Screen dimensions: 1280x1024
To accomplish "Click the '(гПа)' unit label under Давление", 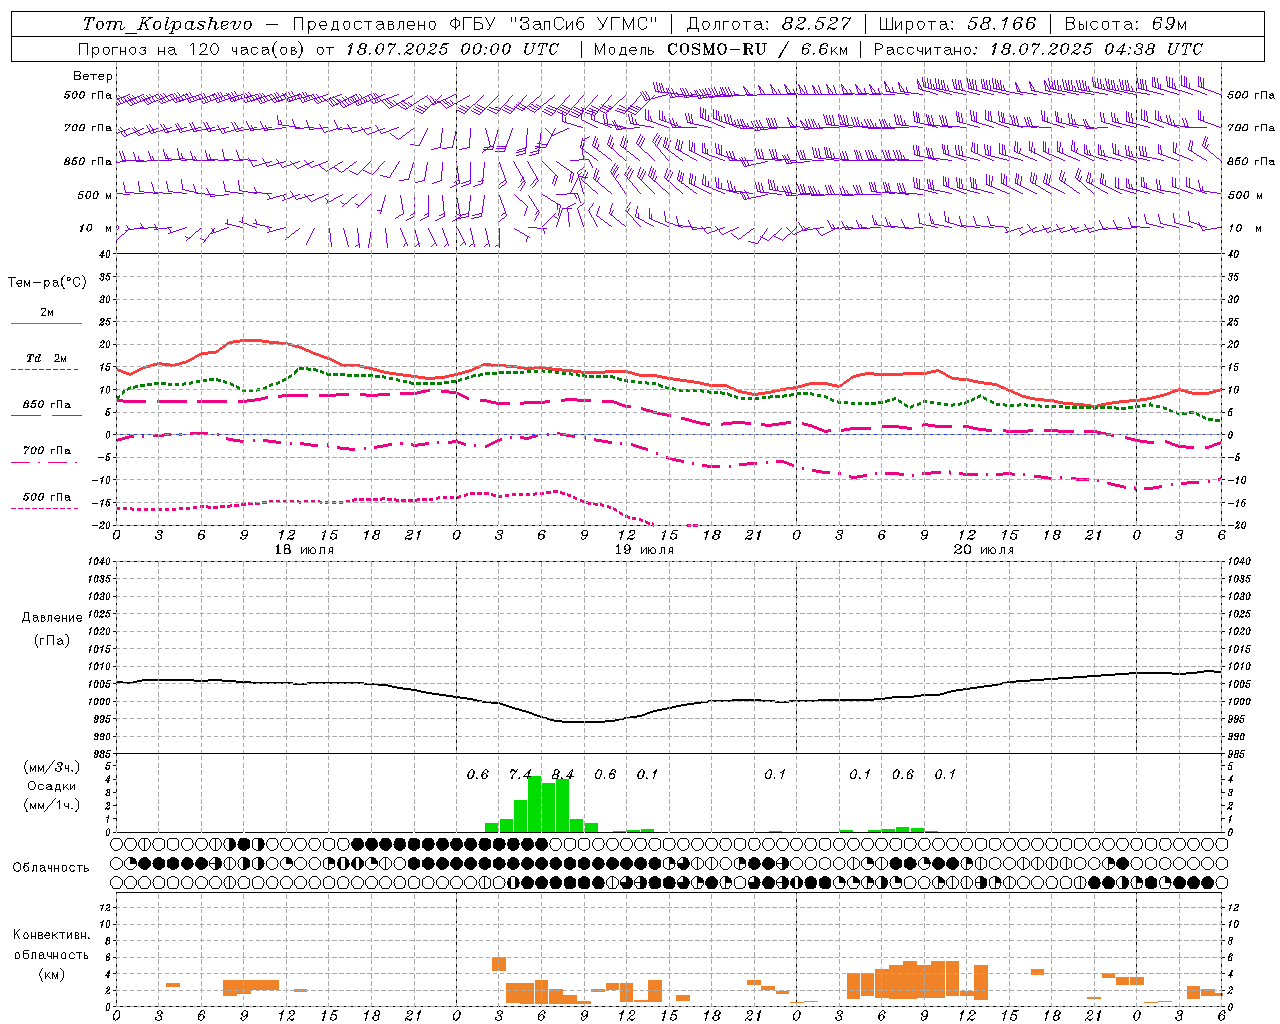I will tap(52, 640).
